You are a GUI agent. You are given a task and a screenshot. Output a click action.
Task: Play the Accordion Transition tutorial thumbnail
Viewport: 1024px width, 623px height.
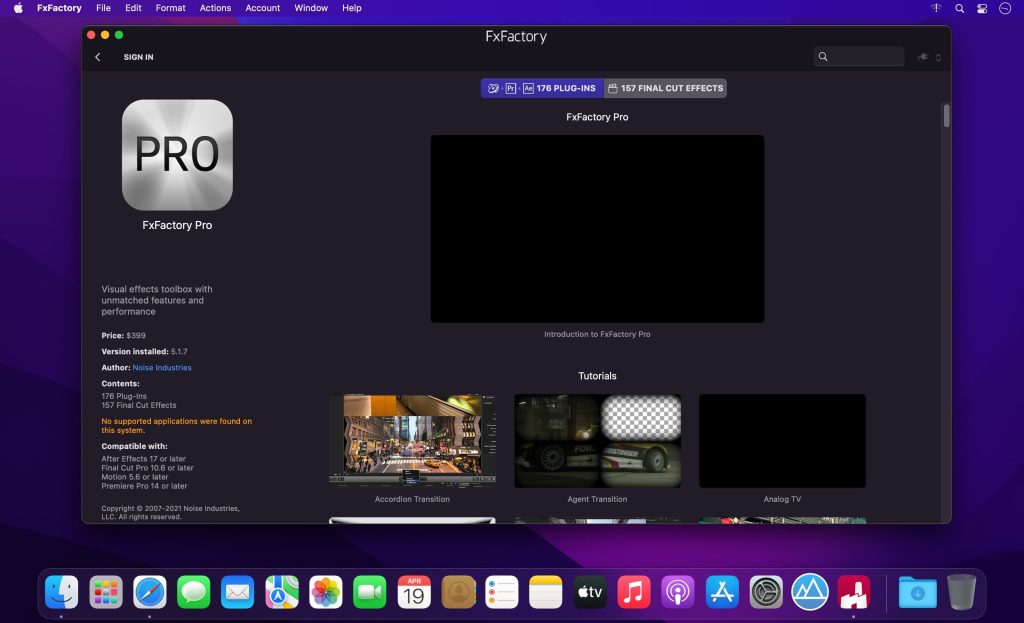412,440
